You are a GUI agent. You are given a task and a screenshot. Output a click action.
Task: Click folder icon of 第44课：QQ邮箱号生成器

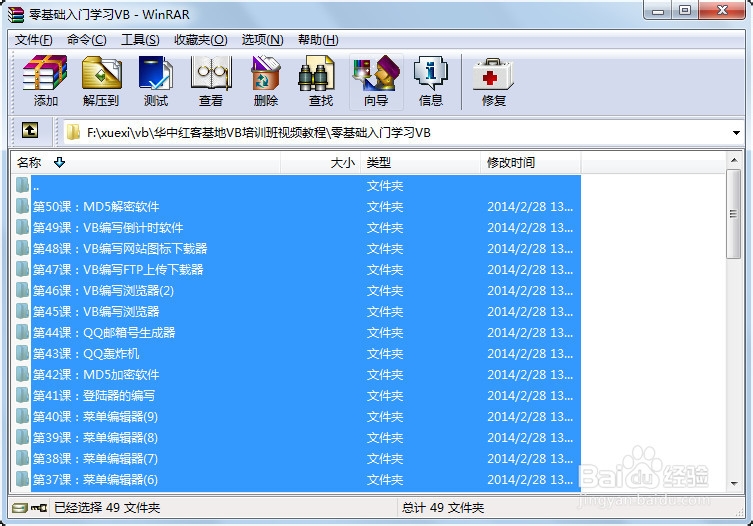[x=22, y=332]
